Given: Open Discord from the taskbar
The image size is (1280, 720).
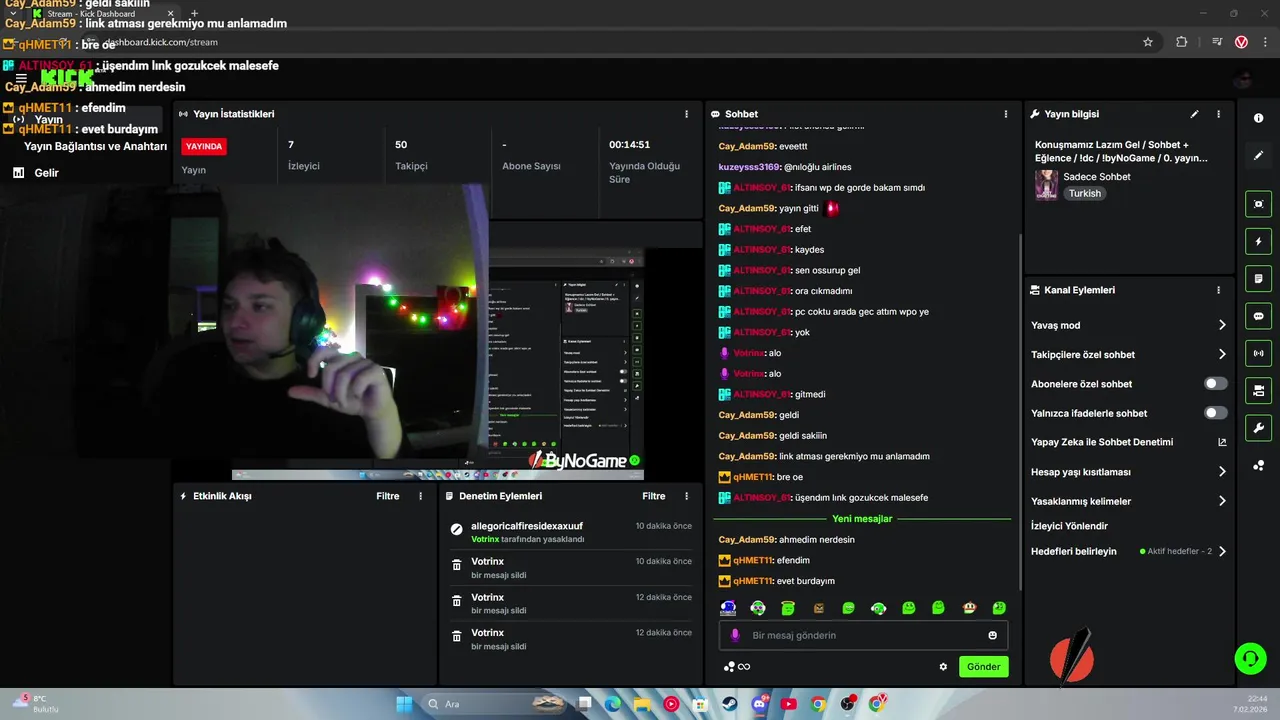Looking at the screenshot, I should point(760,704).
